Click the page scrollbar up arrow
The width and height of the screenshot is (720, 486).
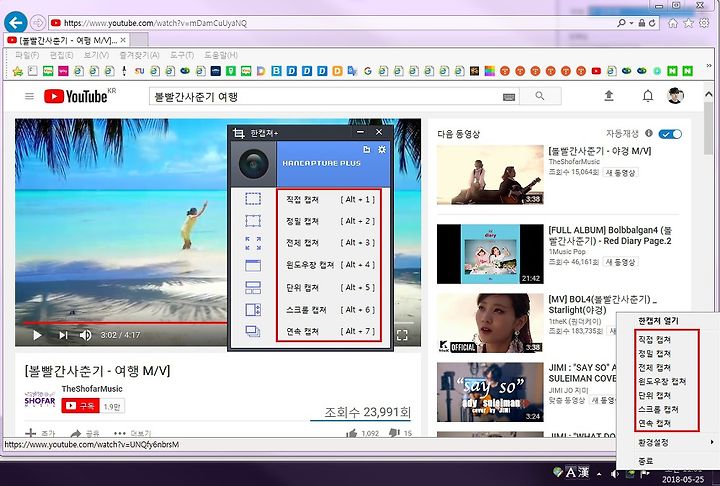(709, 94)
